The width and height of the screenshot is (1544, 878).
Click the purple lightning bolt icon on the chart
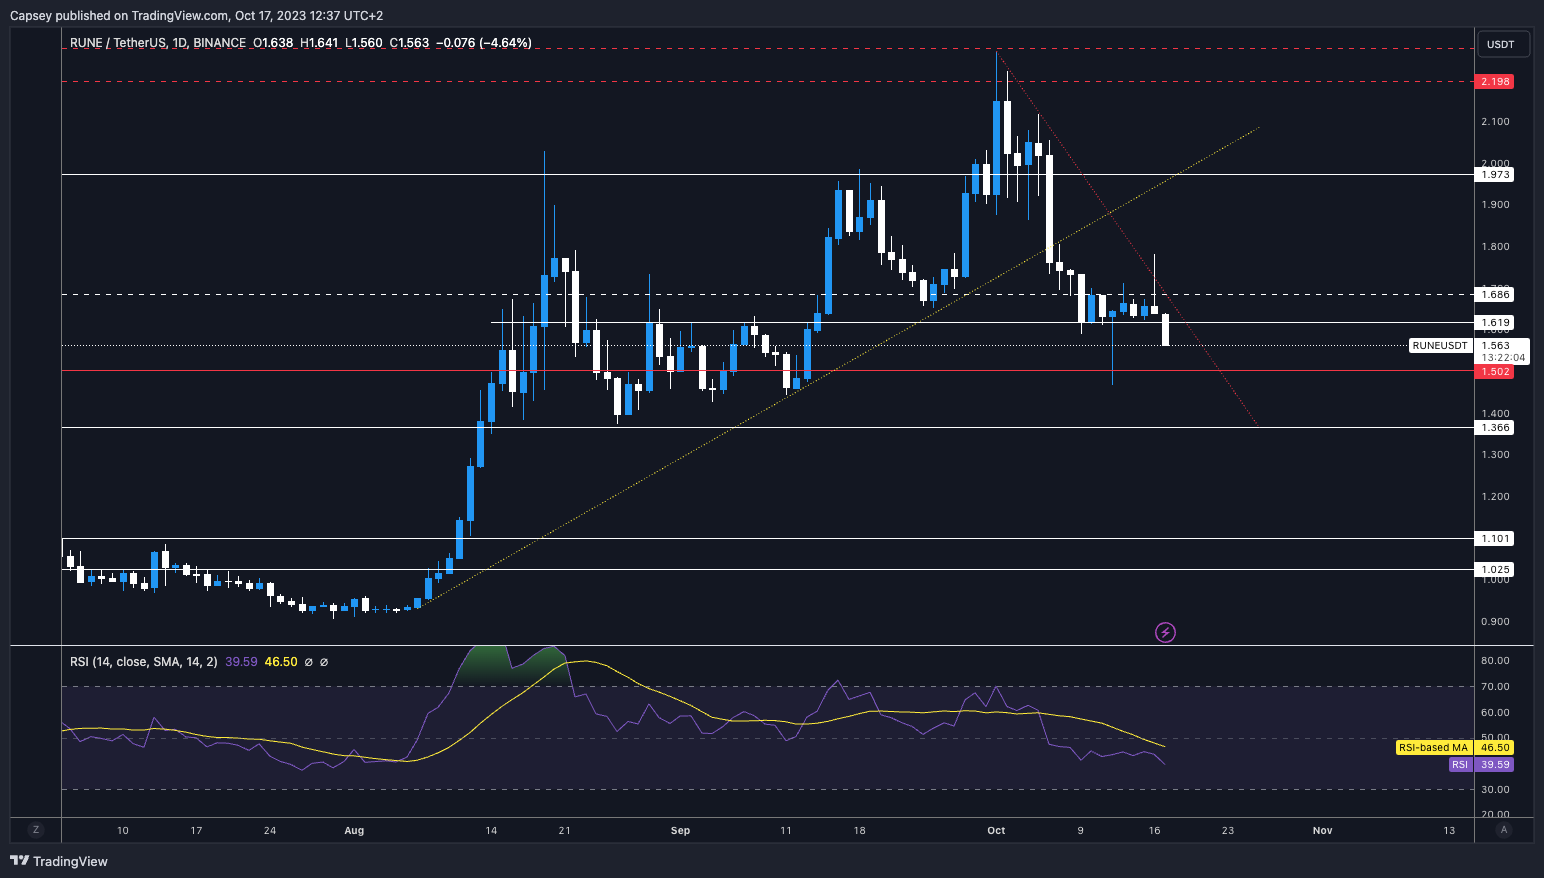coord(1165,632)
